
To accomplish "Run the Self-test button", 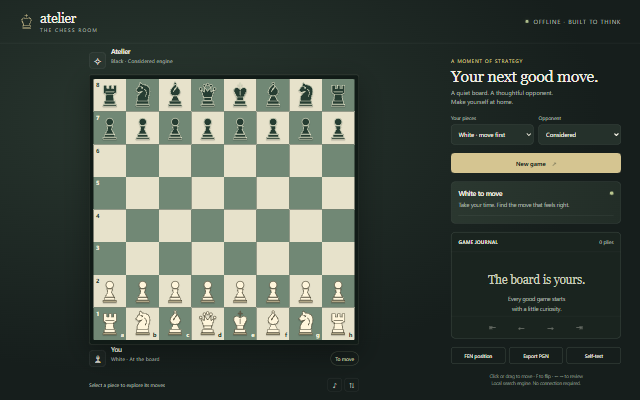I will click(594, 356).
